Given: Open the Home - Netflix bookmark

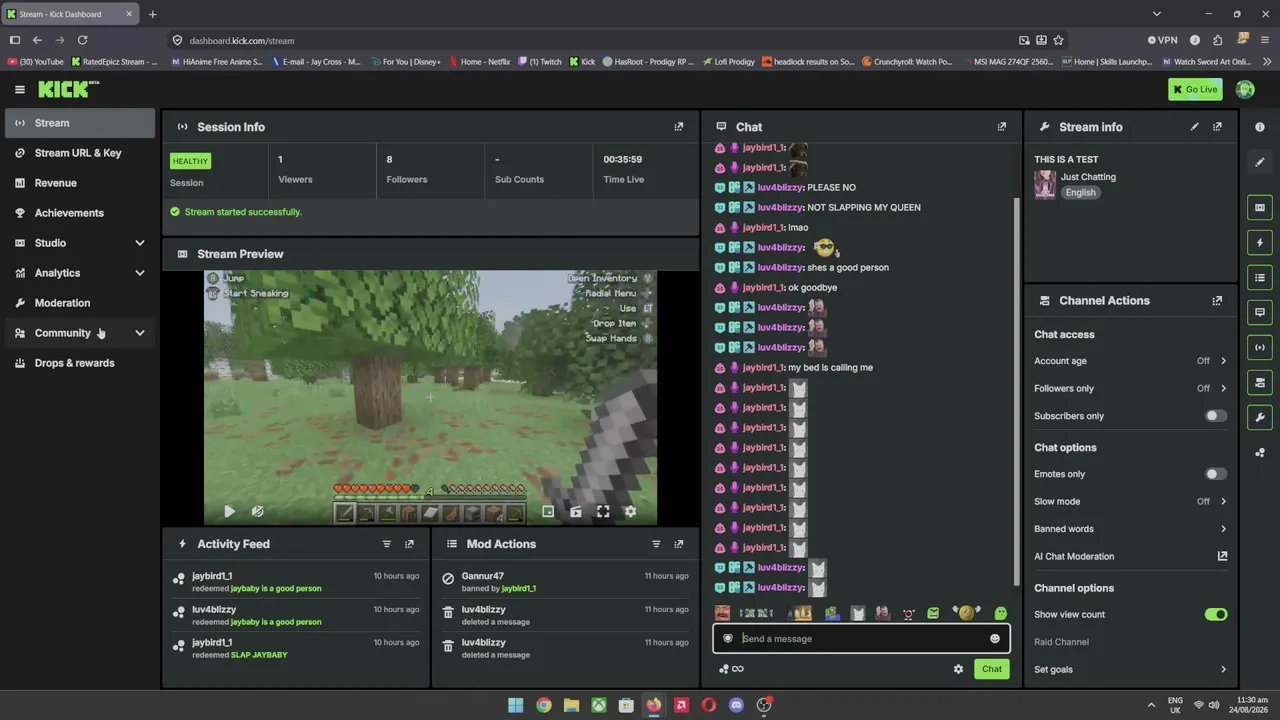Looking at the screenshot, I should (x=479, y=62).
